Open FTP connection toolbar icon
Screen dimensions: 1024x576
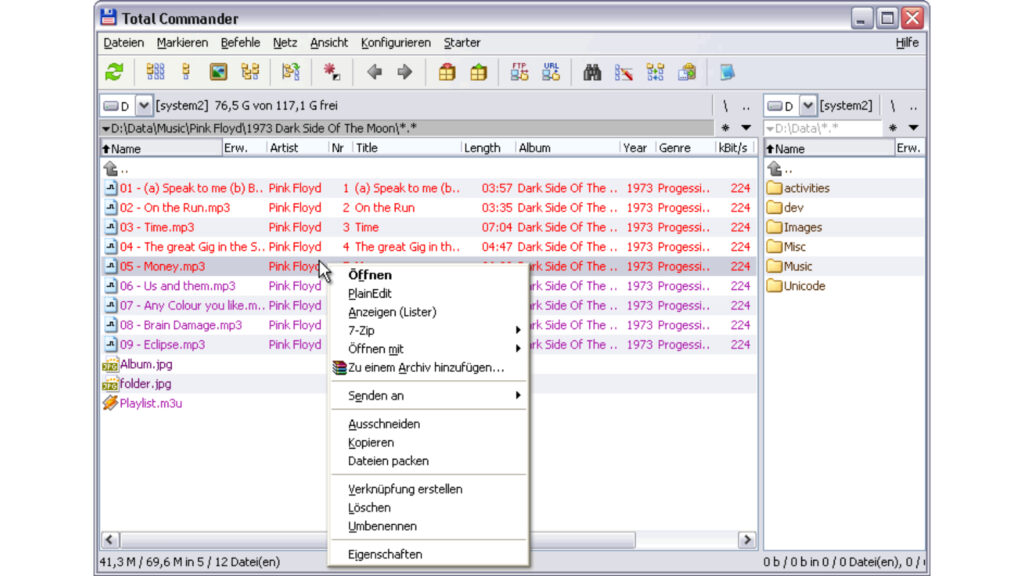coord(519,72)
